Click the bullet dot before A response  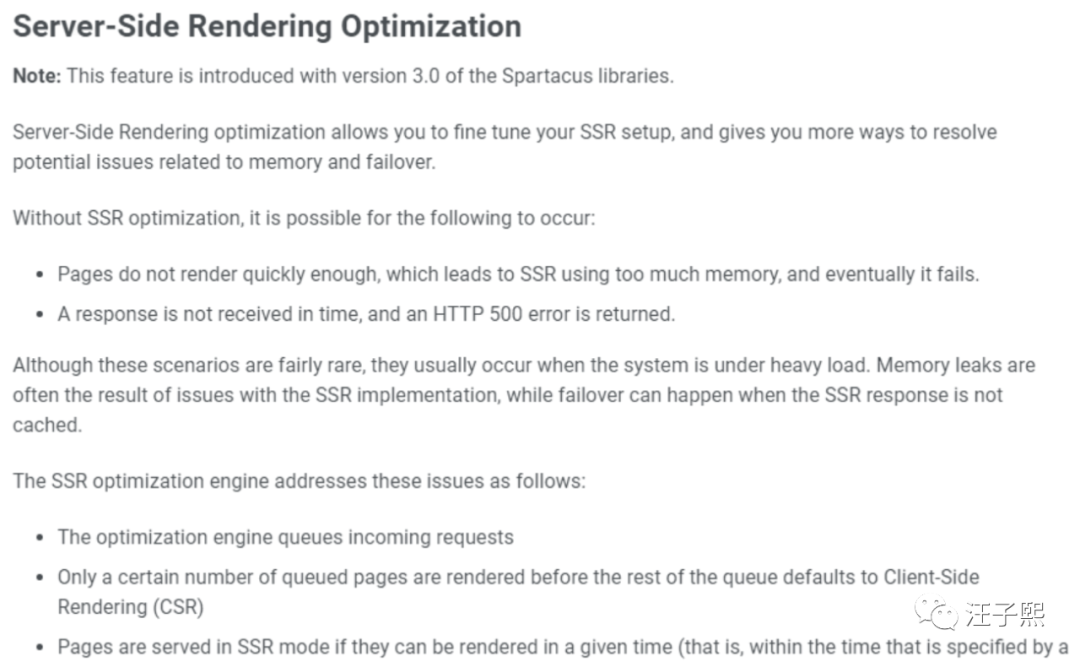(x=40, y=315)
